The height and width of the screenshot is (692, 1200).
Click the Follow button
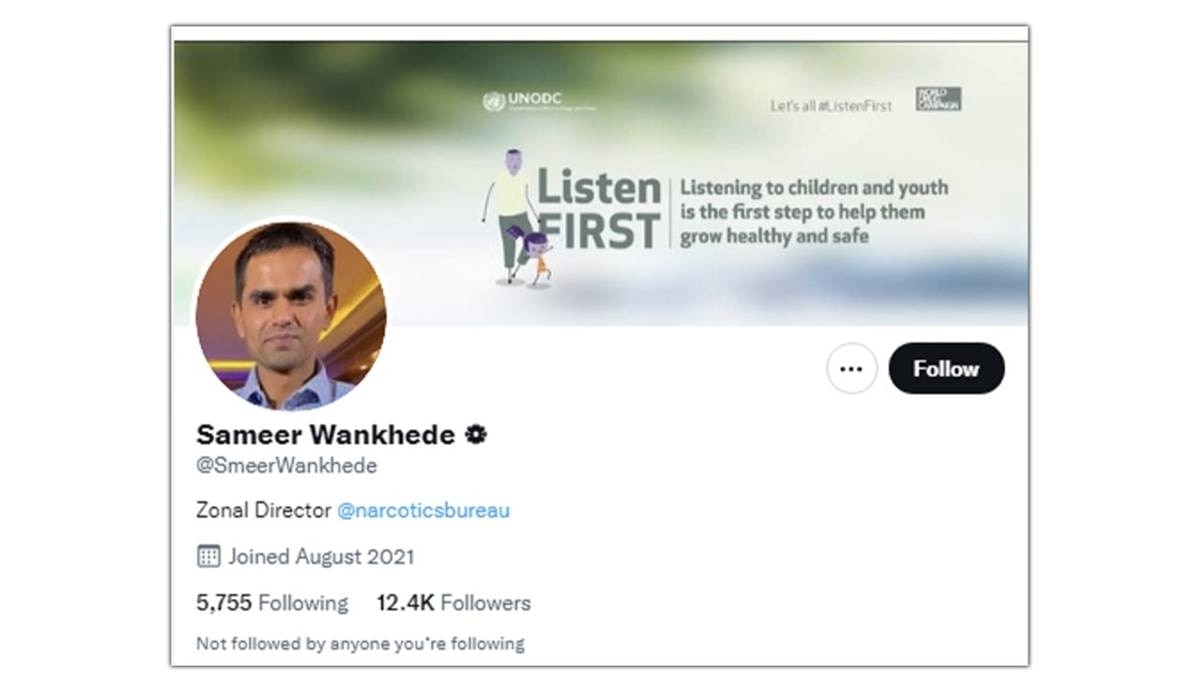[x=946, y=369]
